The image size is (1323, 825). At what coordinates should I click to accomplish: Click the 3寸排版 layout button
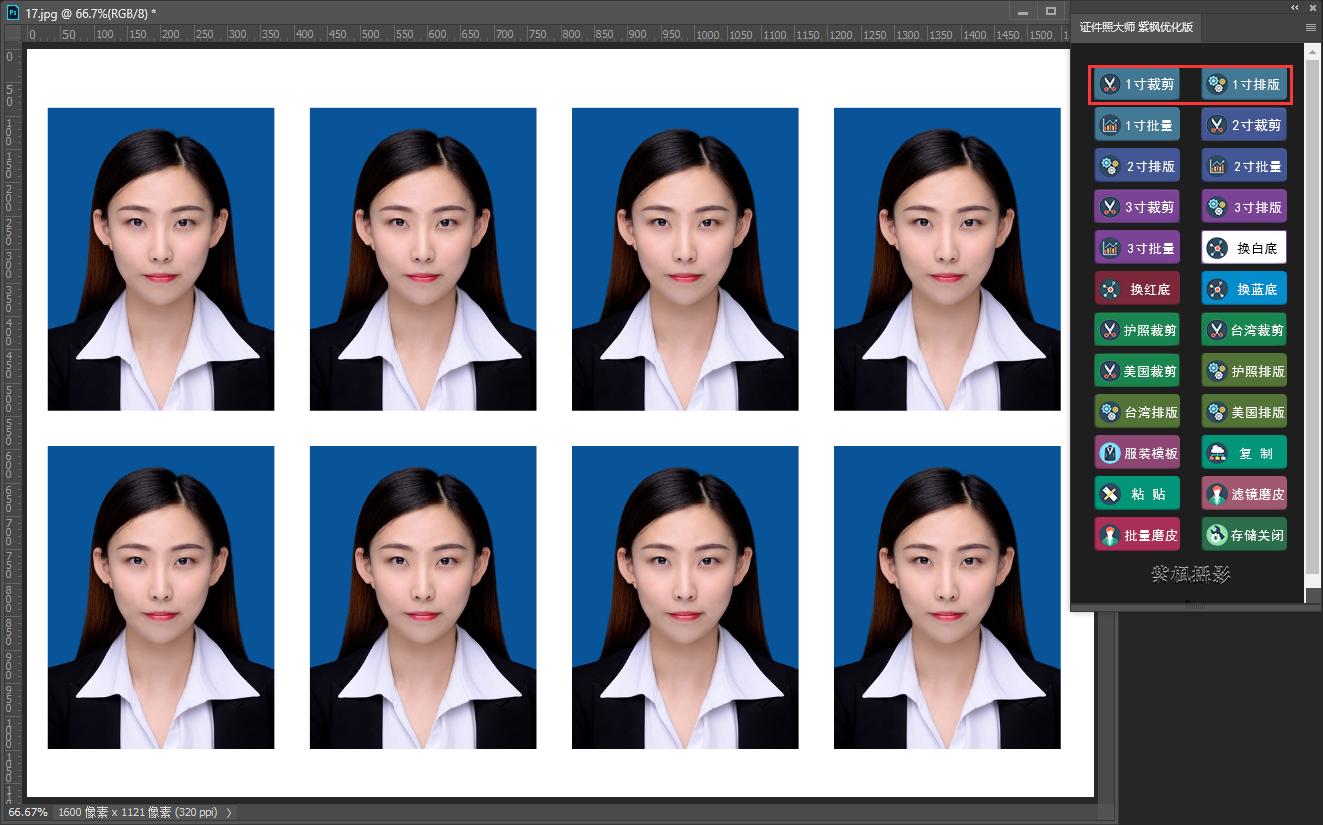[1243, 208]
